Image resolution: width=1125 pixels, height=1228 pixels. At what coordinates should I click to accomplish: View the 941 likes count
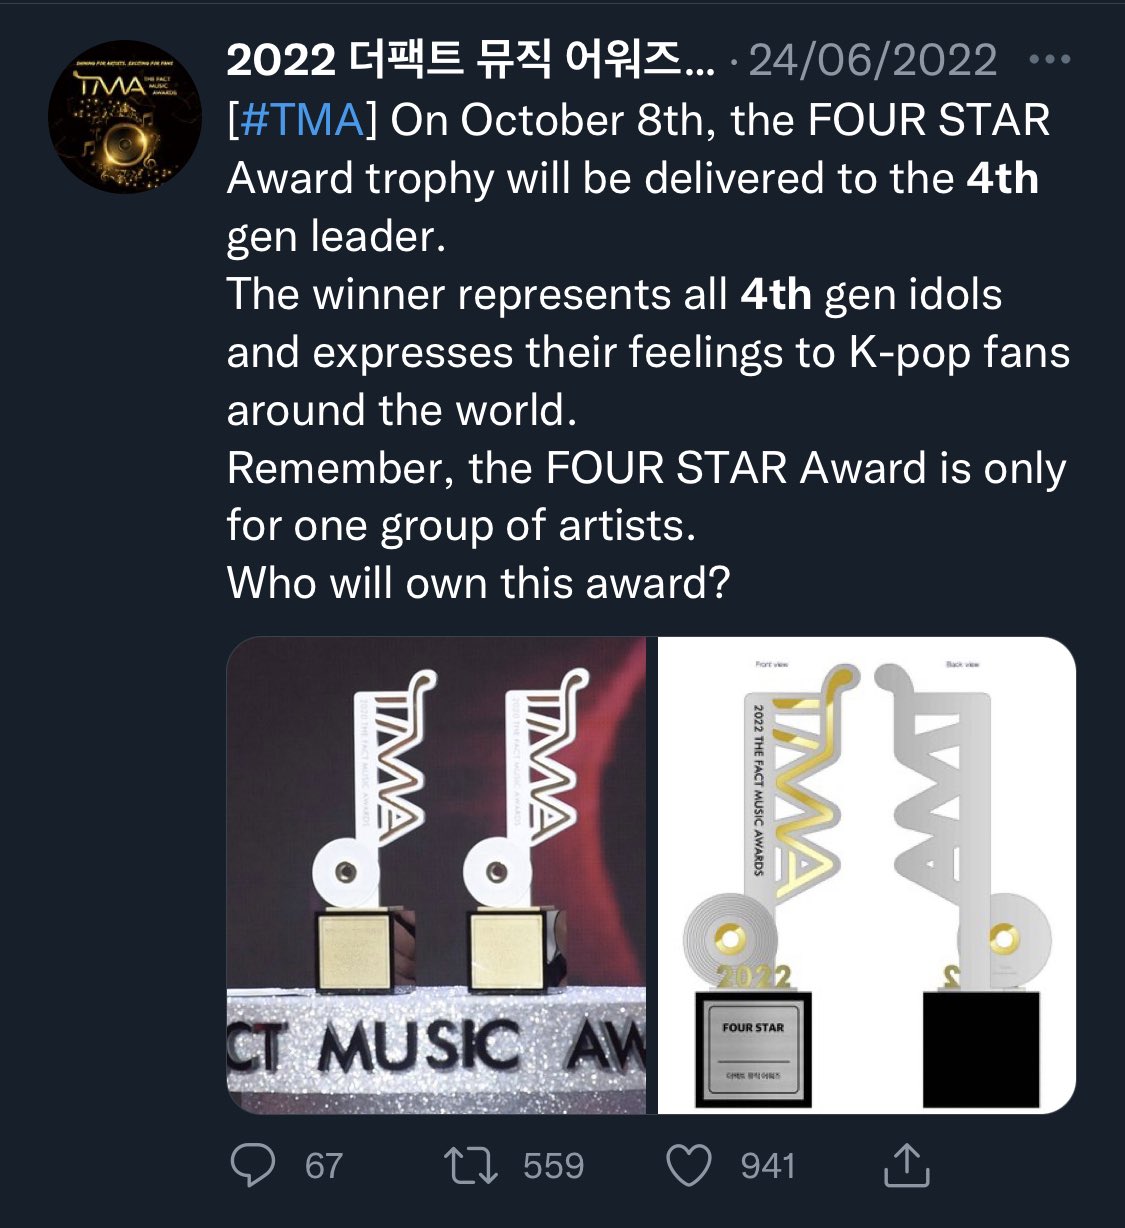768,1166
